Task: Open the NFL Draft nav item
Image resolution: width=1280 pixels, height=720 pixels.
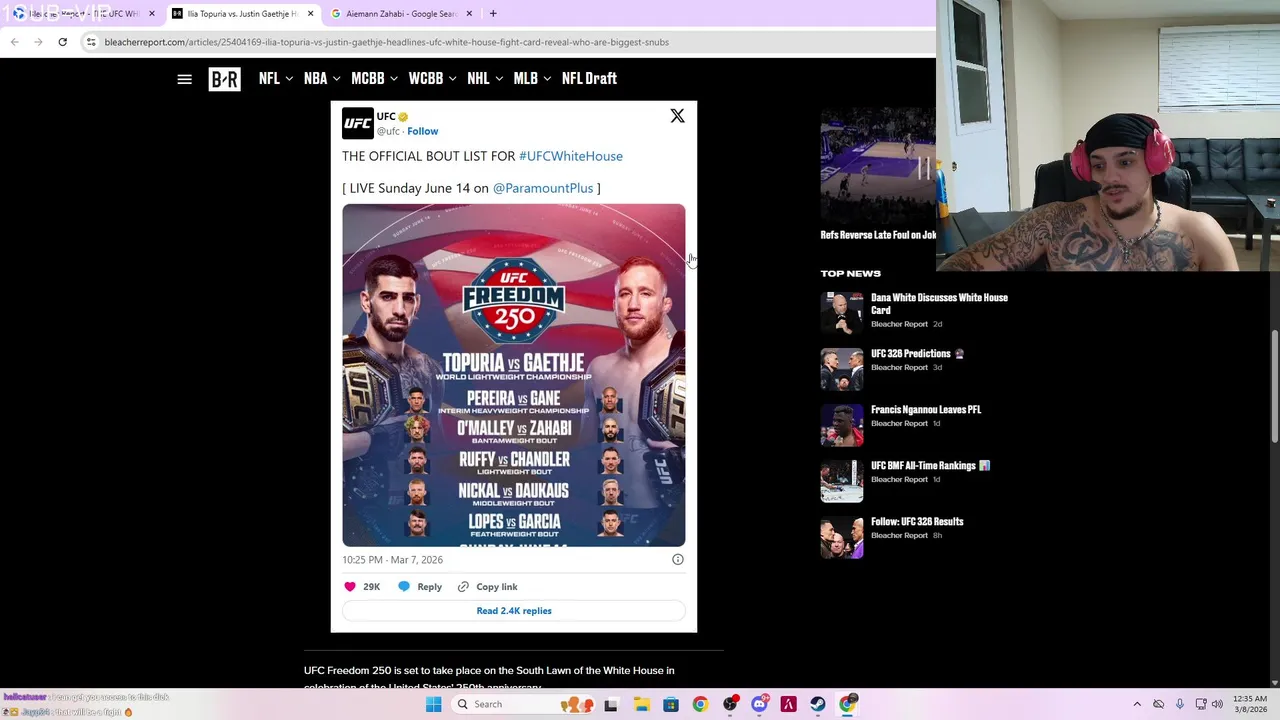Action: click(589, 79)
